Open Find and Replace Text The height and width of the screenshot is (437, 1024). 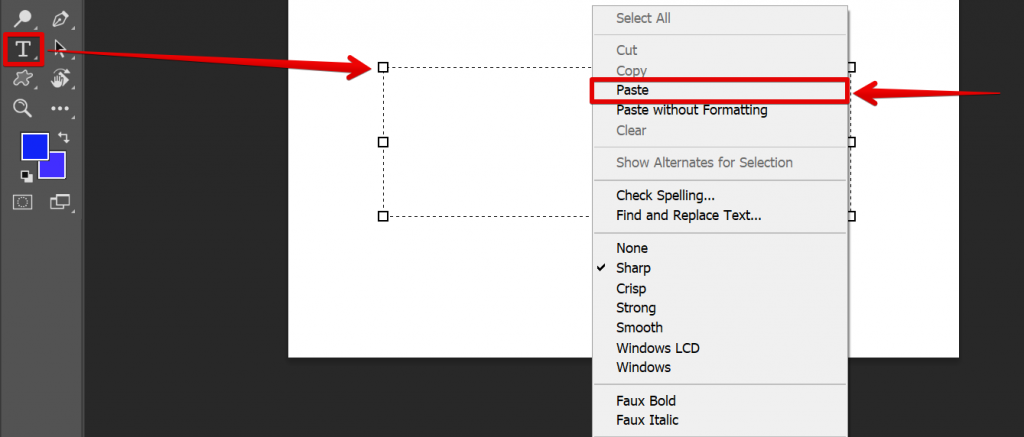pyautogui.click(x=688, y=215)
